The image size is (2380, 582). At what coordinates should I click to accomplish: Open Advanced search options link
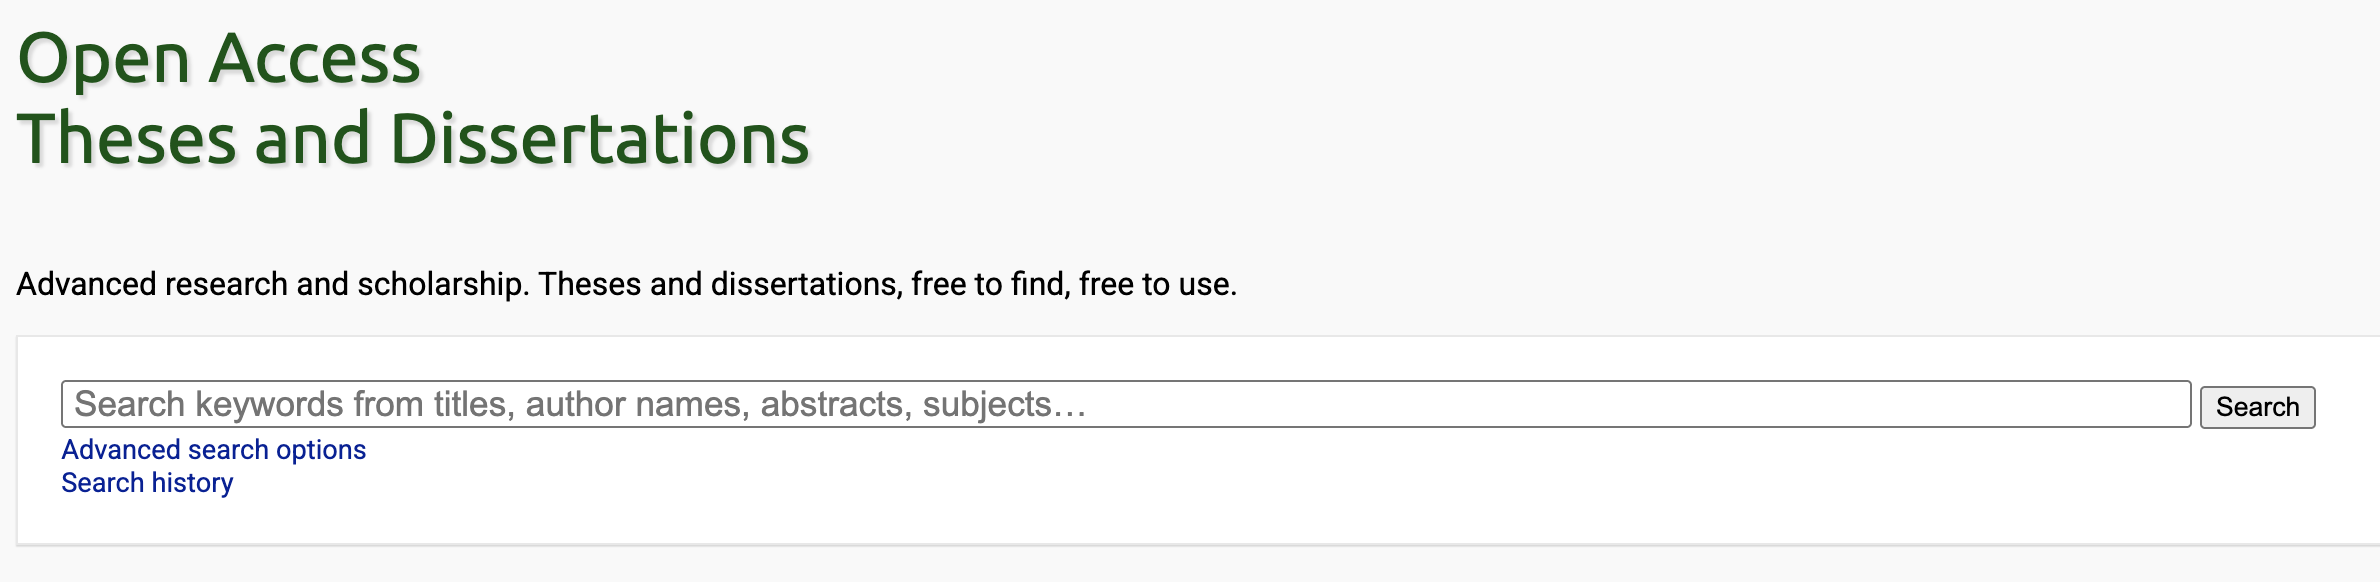(x=213, y=450)
